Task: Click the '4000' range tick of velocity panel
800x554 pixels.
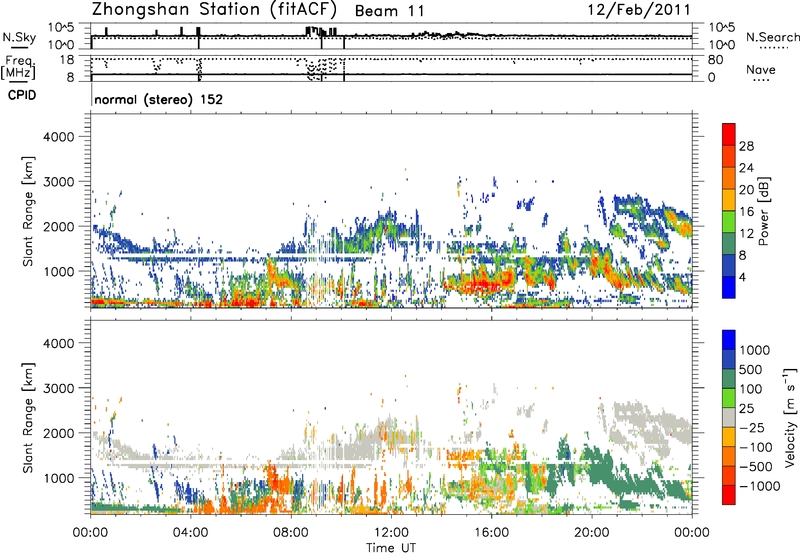Action: click(59, 343)
